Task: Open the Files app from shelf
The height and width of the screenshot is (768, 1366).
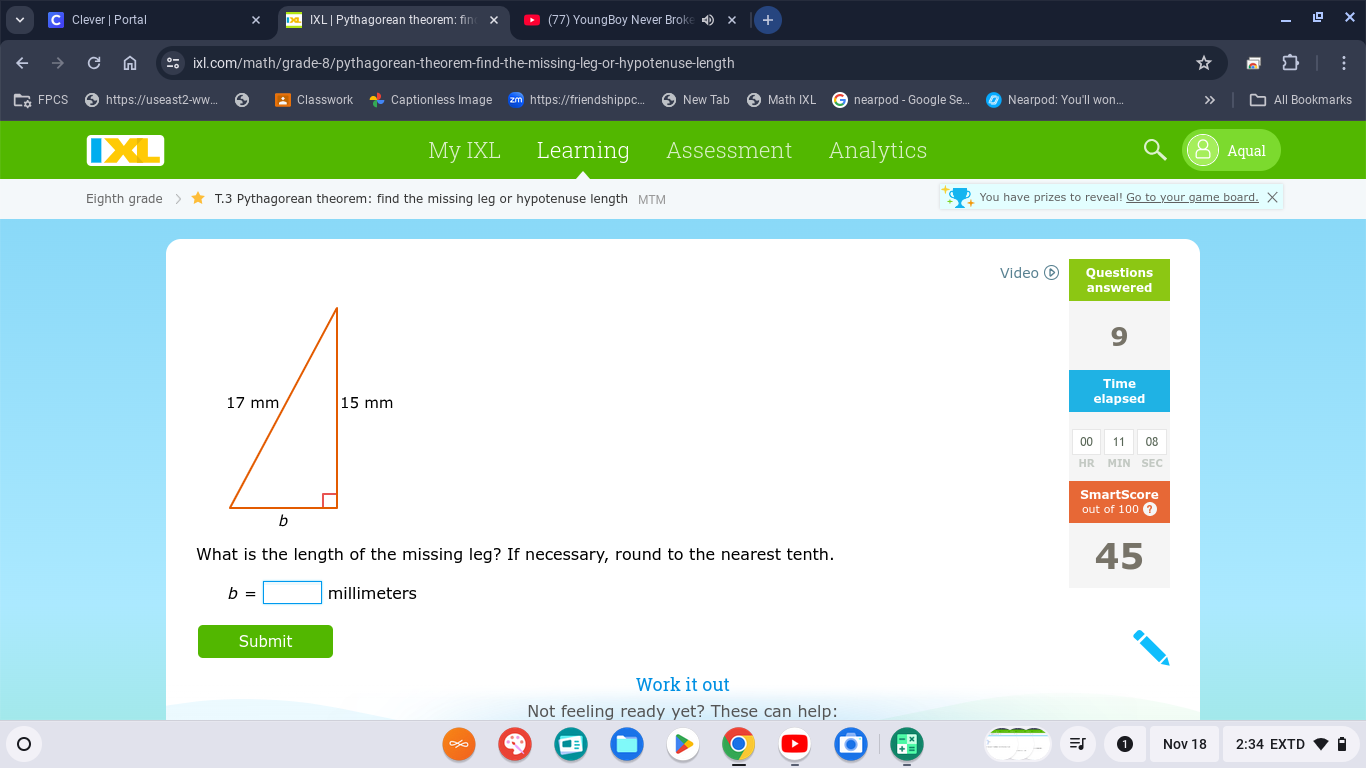Action: (x=627, y=744)
